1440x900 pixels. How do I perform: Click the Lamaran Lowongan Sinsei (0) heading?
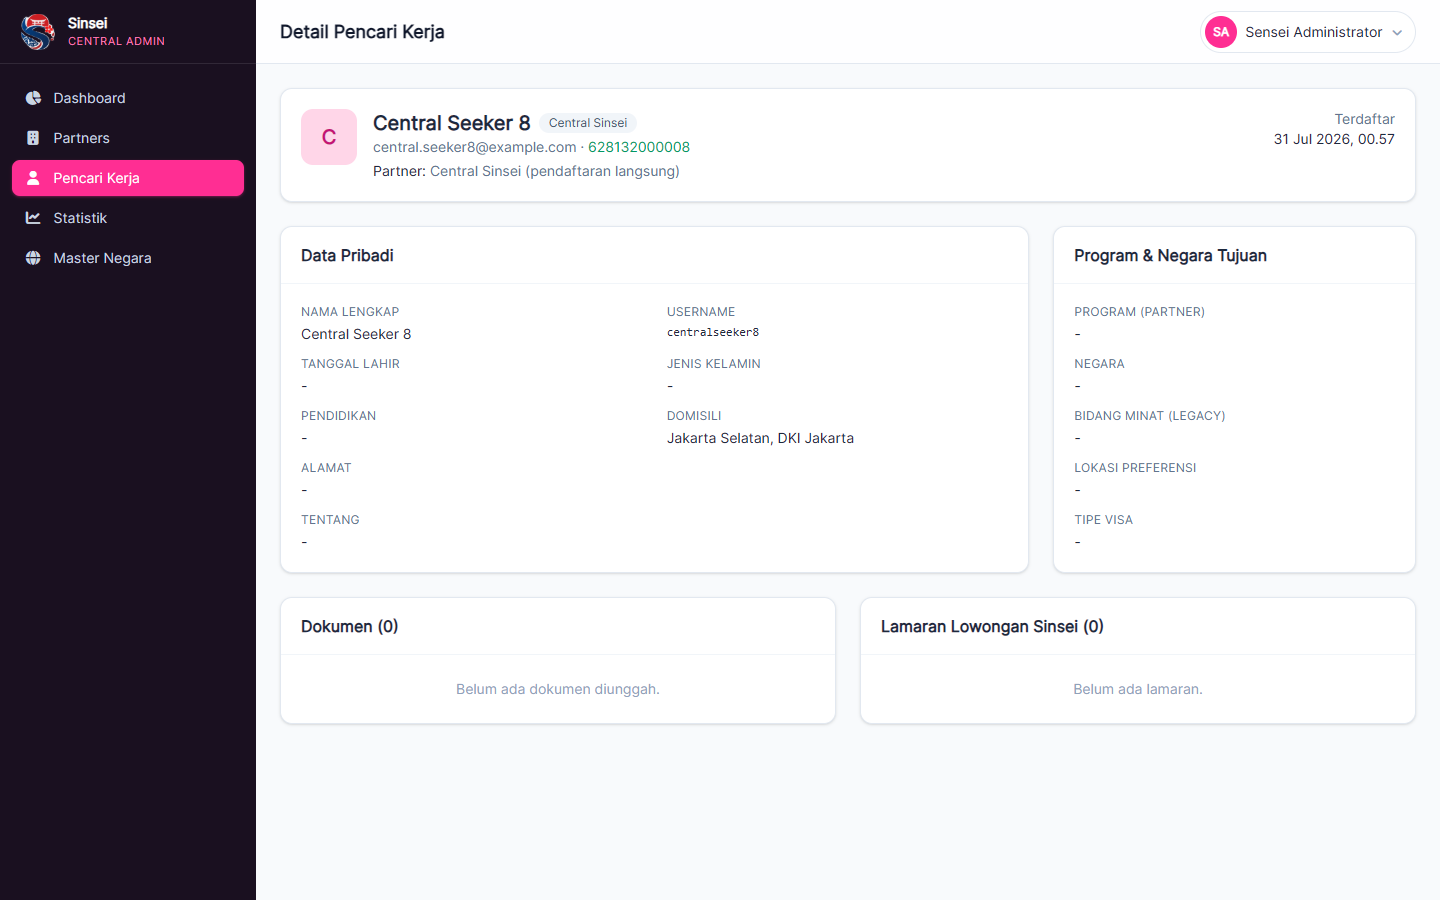click(x=992, y=627)
